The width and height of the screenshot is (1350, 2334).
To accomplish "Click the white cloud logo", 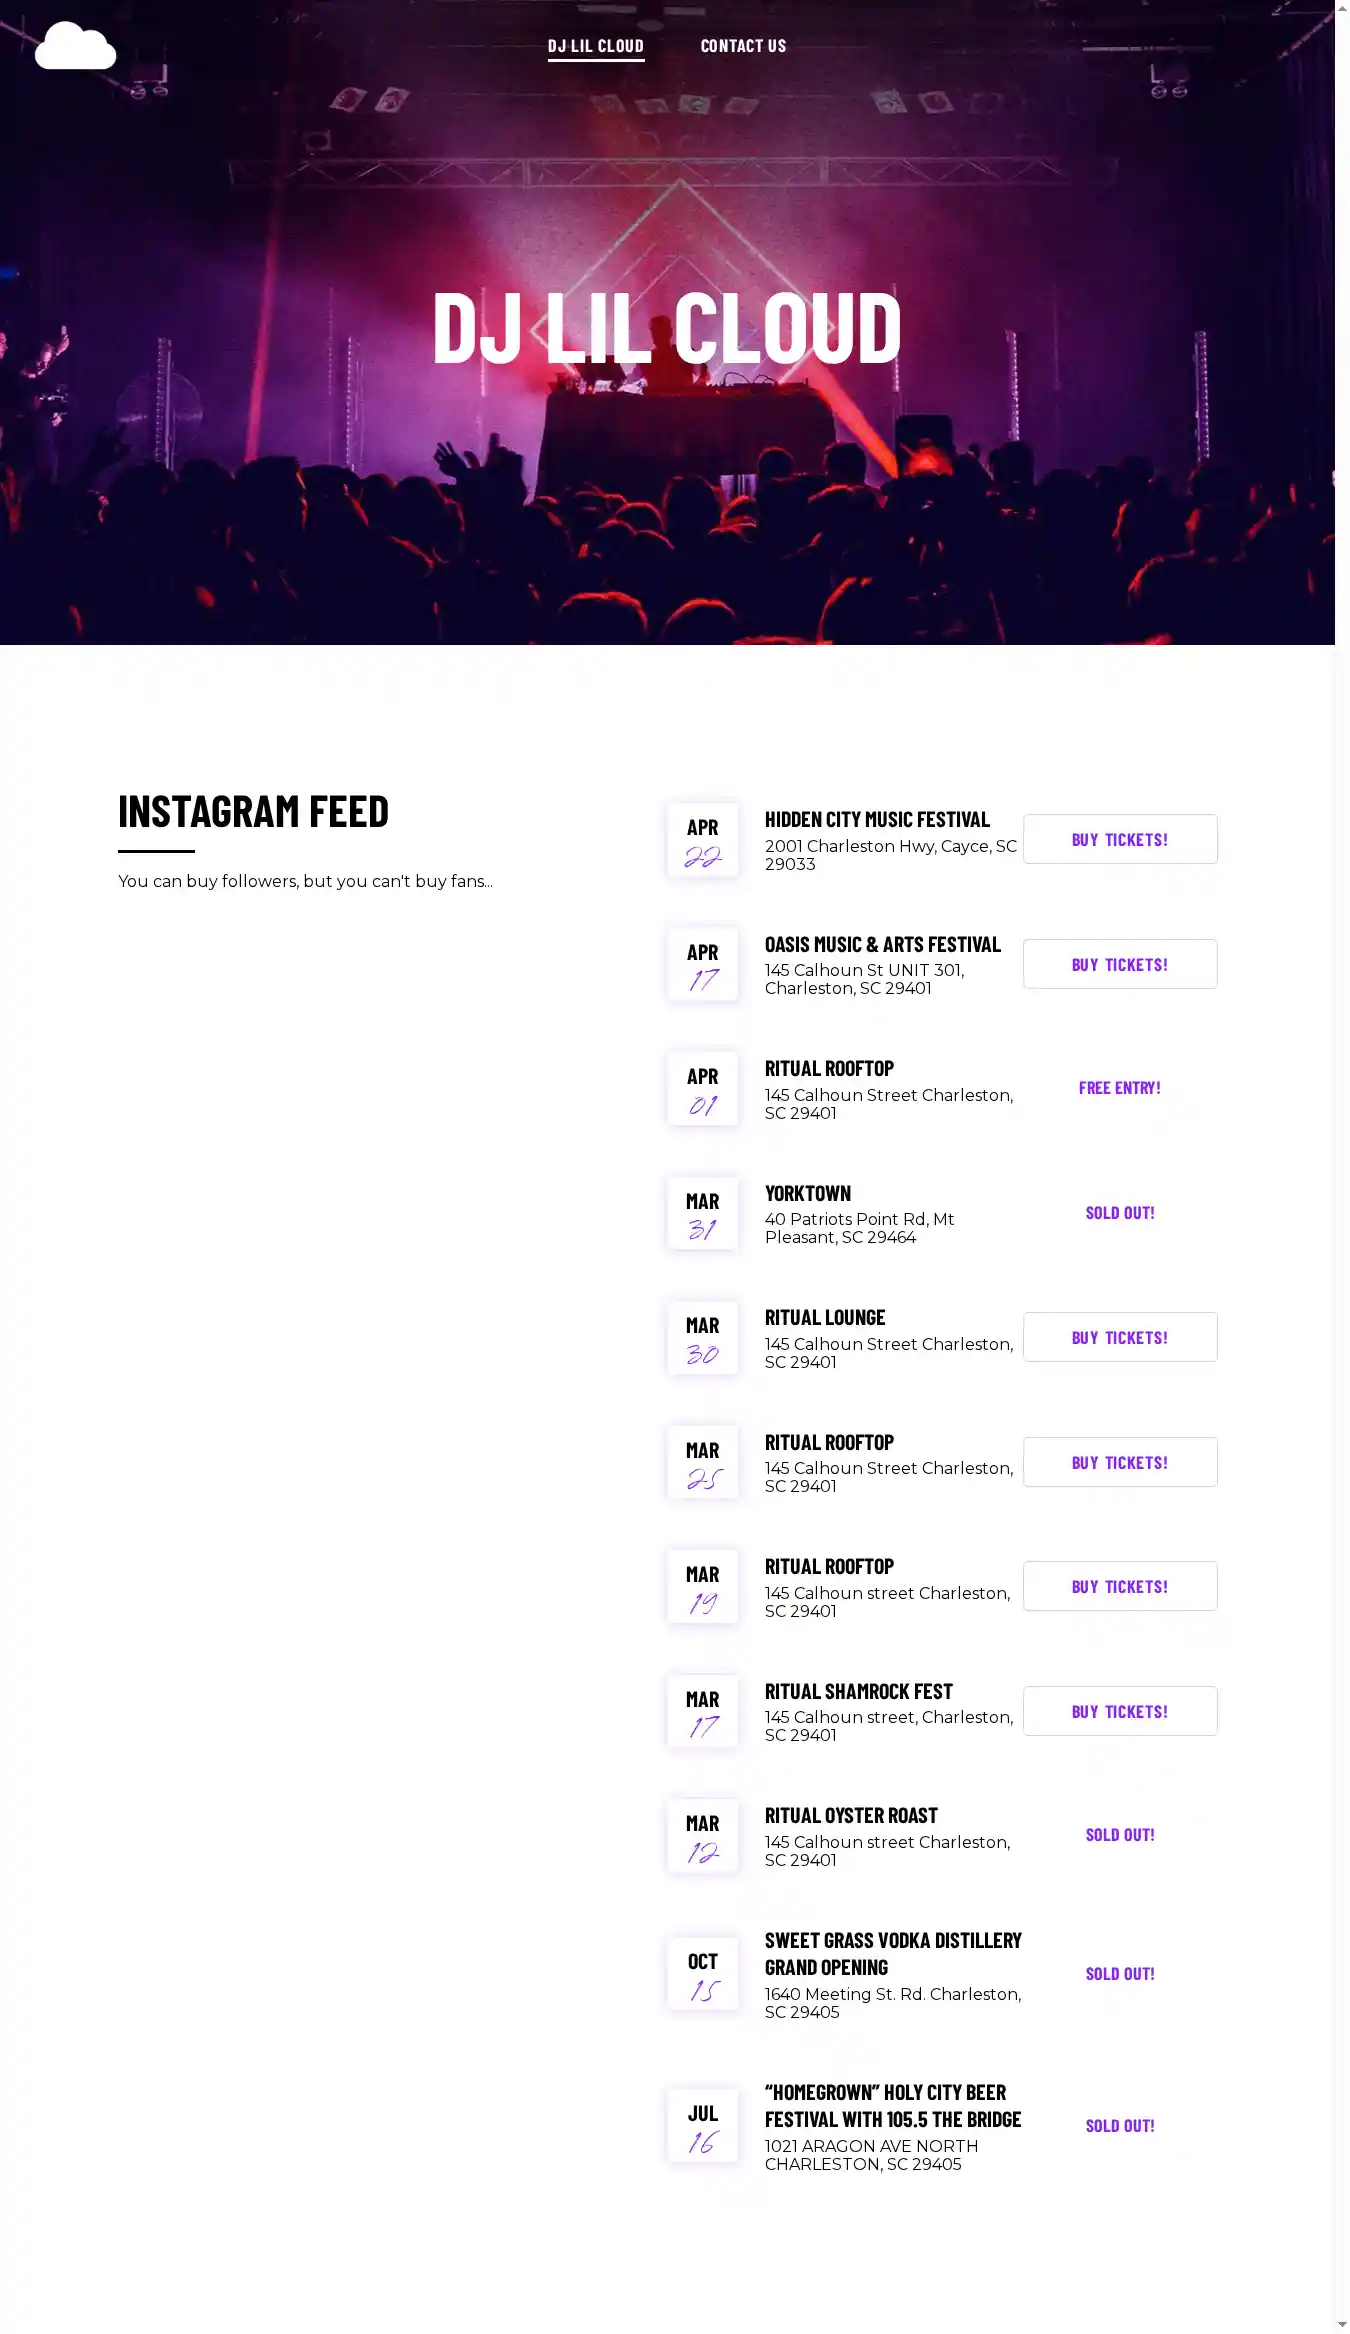I will [x=75, y=46].
